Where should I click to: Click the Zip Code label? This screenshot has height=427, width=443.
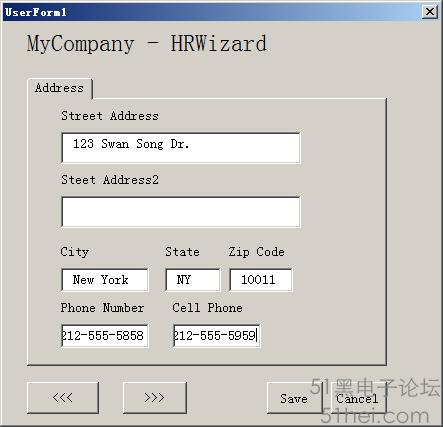(x=257, y=252)
